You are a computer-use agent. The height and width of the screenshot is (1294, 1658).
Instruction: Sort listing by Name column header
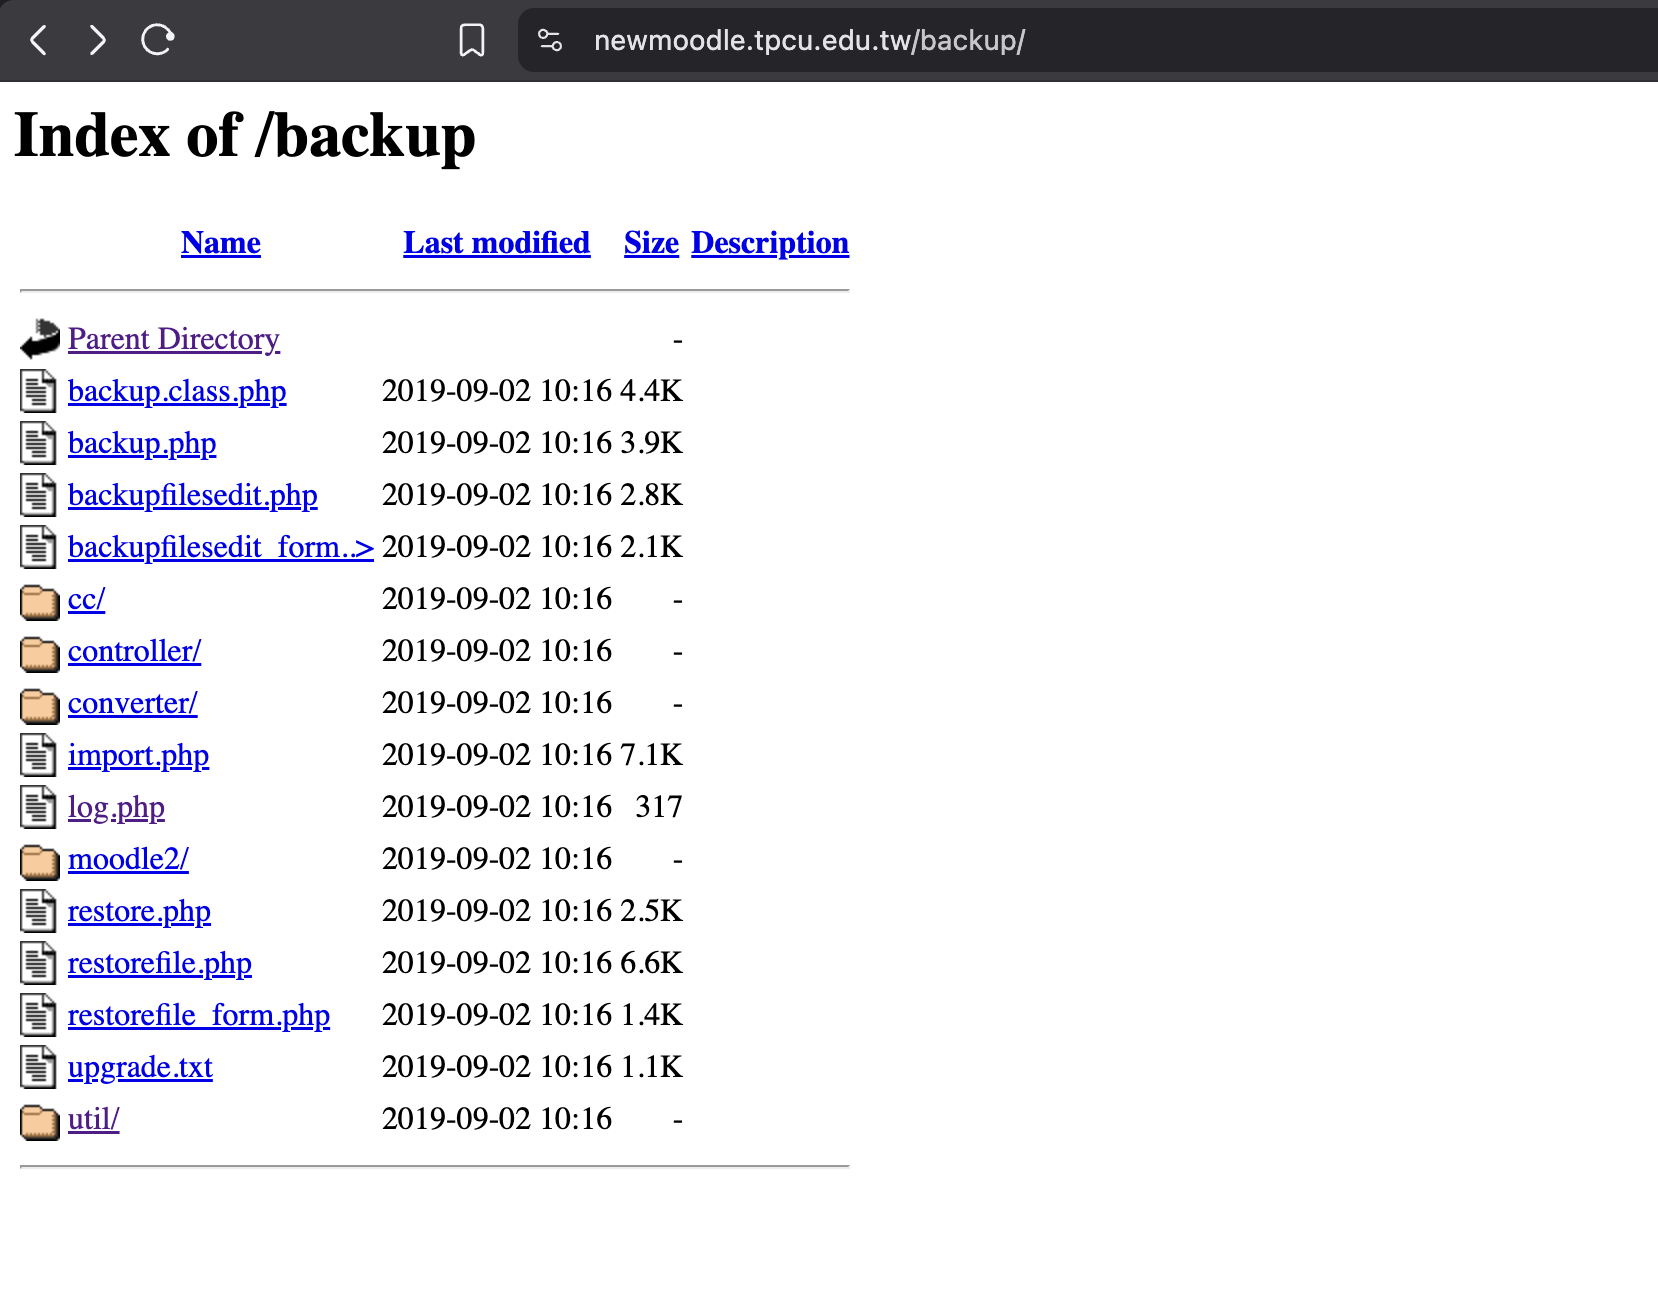pos(221,243)
